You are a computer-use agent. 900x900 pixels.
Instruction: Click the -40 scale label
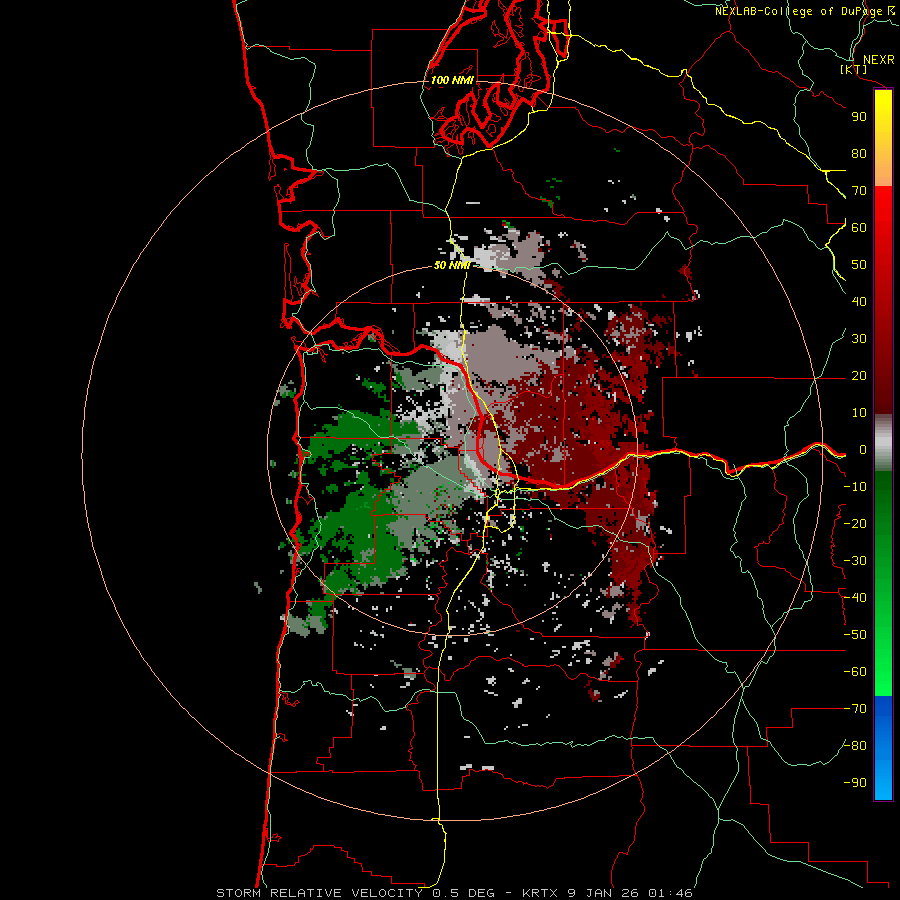[x=855, y=598]
